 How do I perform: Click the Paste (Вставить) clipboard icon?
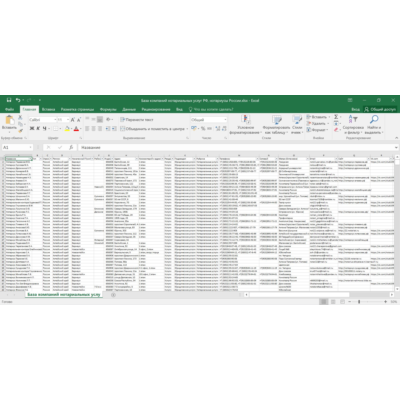coord(9,120)
